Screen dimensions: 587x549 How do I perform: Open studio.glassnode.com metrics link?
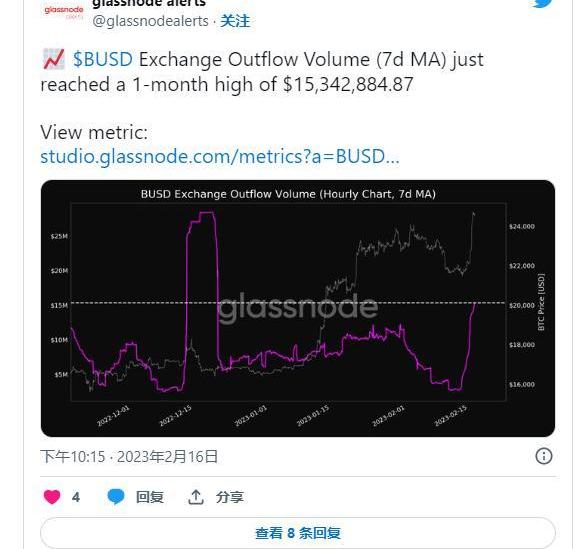click(x=220, y=156)
